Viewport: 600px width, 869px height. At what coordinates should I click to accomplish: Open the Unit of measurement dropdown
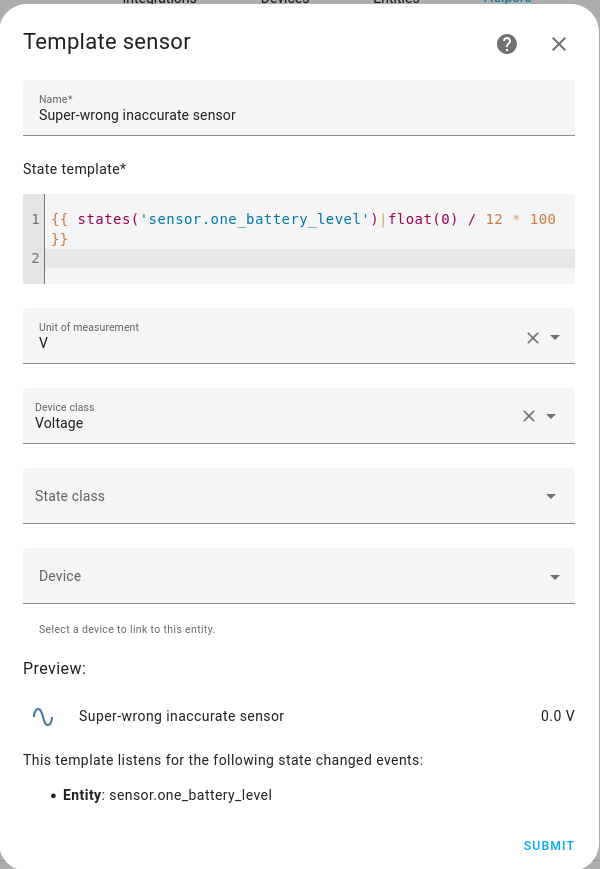click(556, 338)
